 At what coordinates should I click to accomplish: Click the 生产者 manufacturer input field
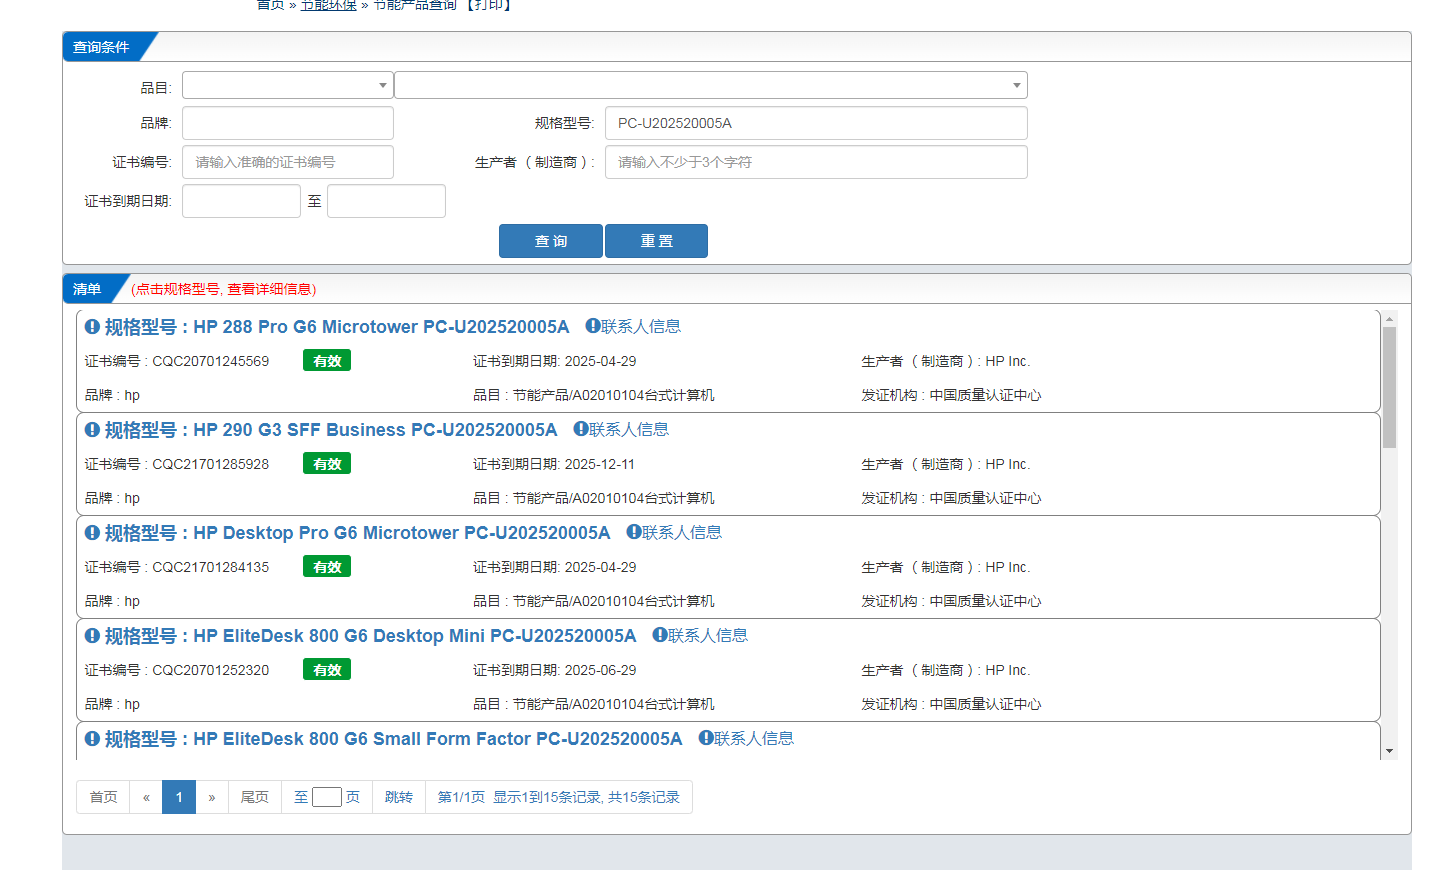click(x=815, y=162)
